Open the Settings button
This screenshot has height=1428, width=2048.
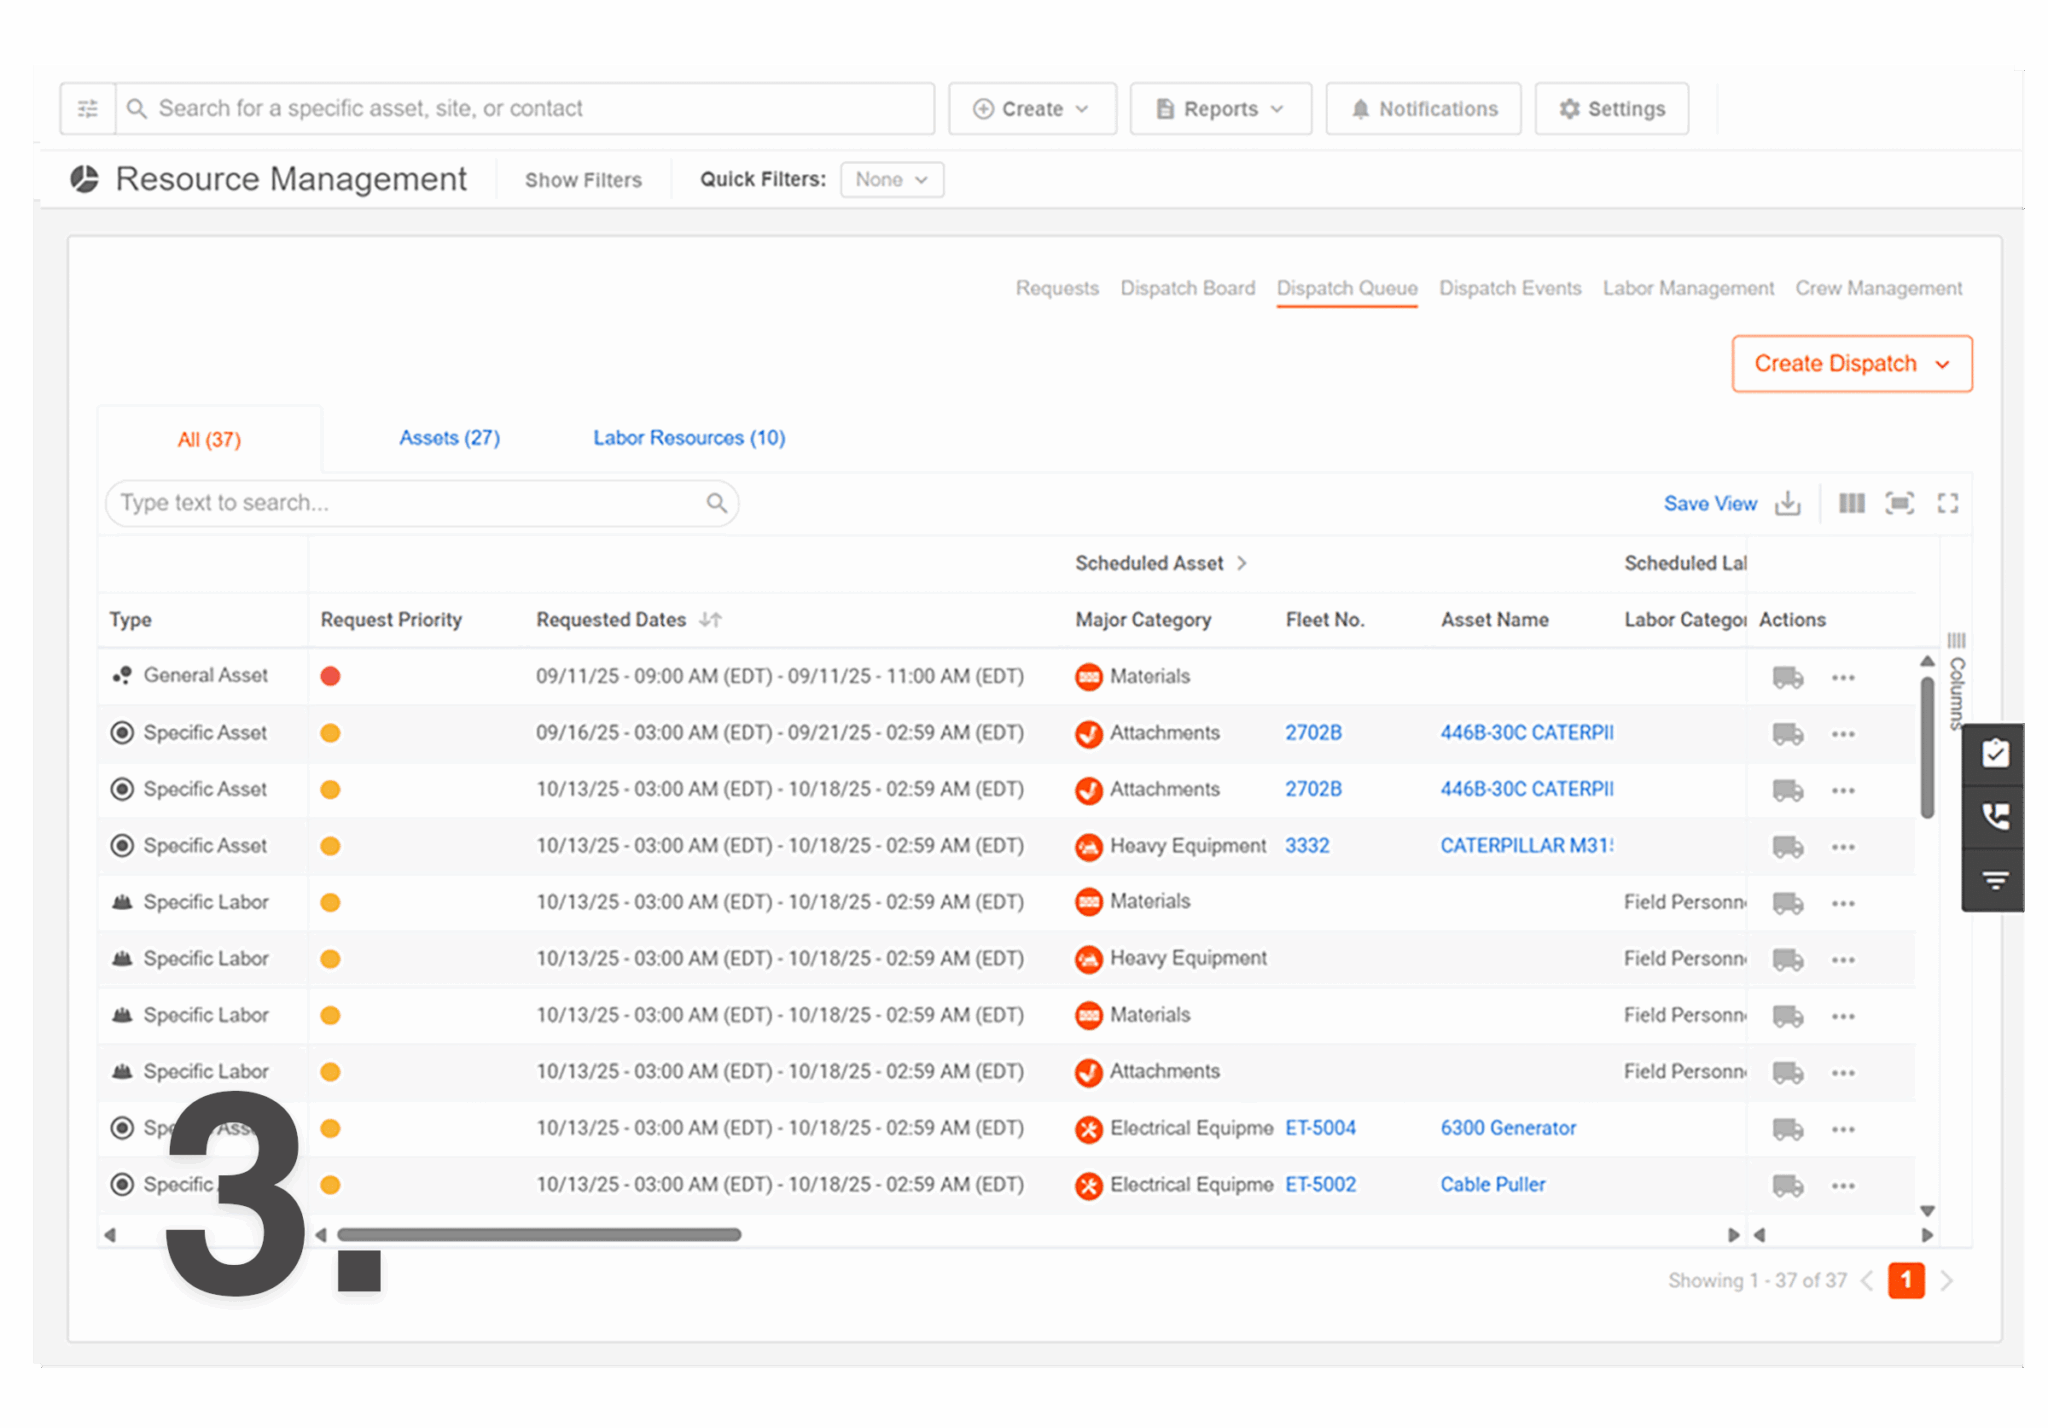[x=1611, y=108]
